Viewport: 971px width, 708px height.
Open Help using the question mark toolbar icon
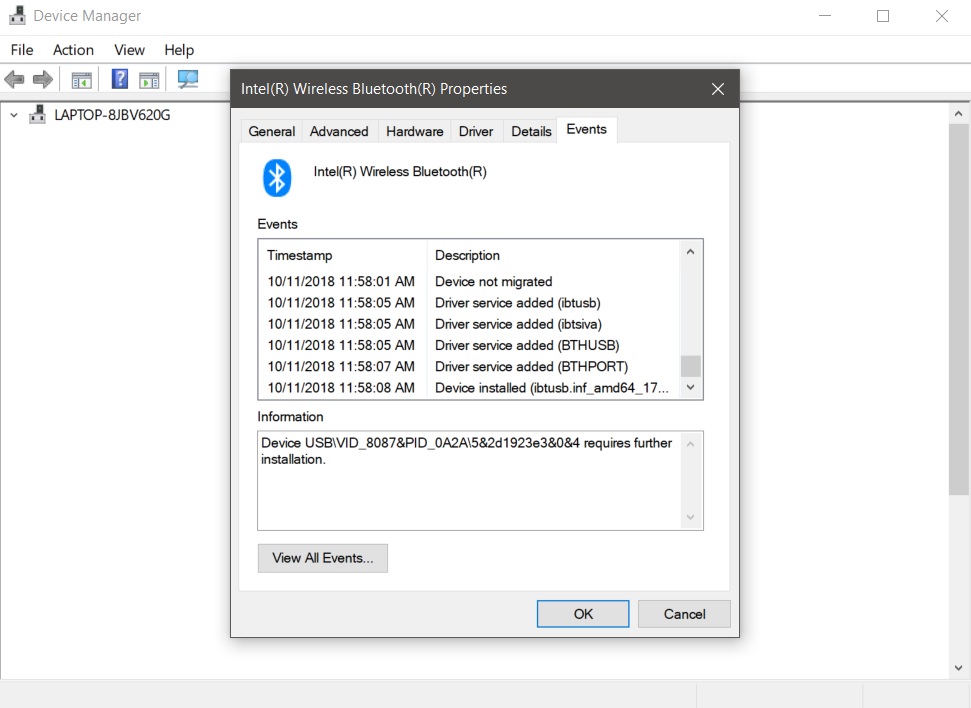(119, 78)
